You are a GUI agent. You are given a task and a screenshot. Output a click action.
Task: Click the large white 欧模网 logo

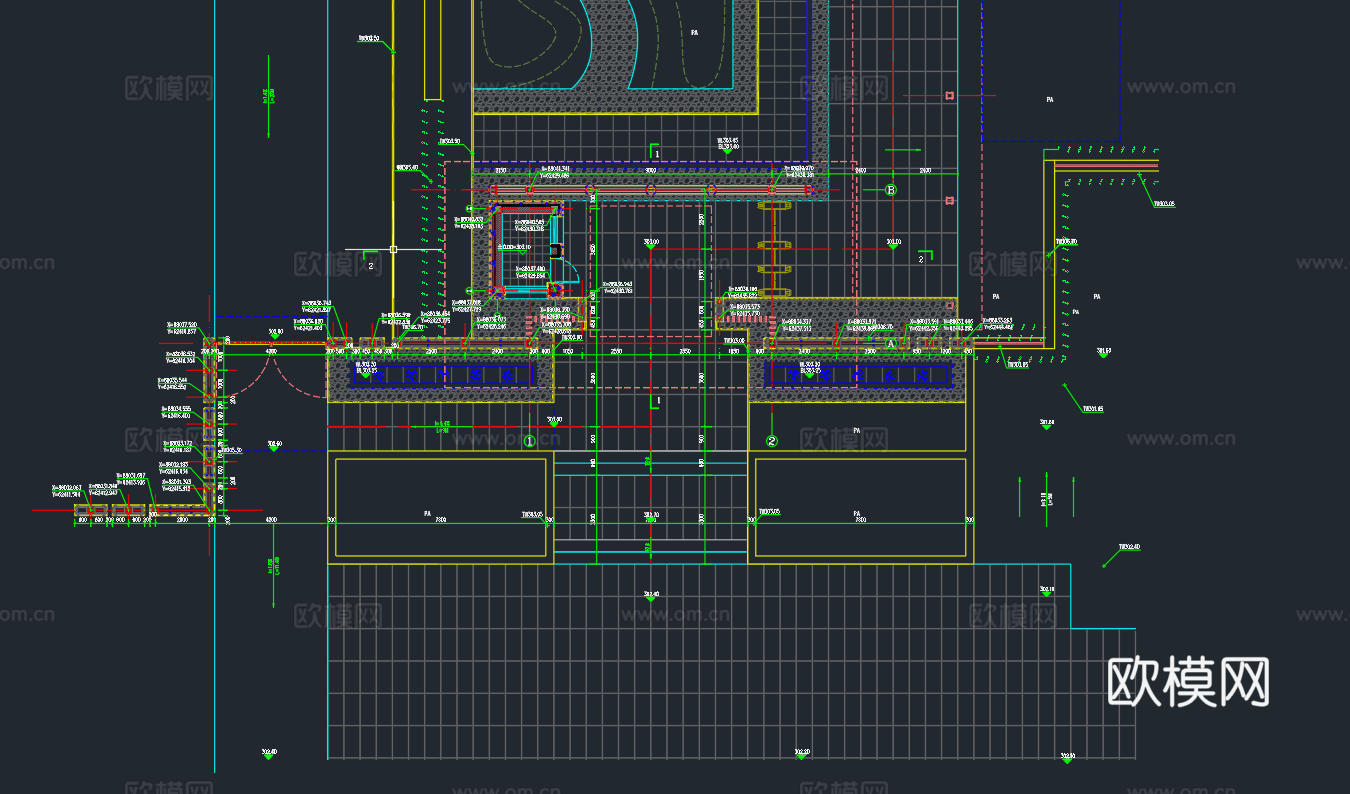click(x=1188, y=683)
